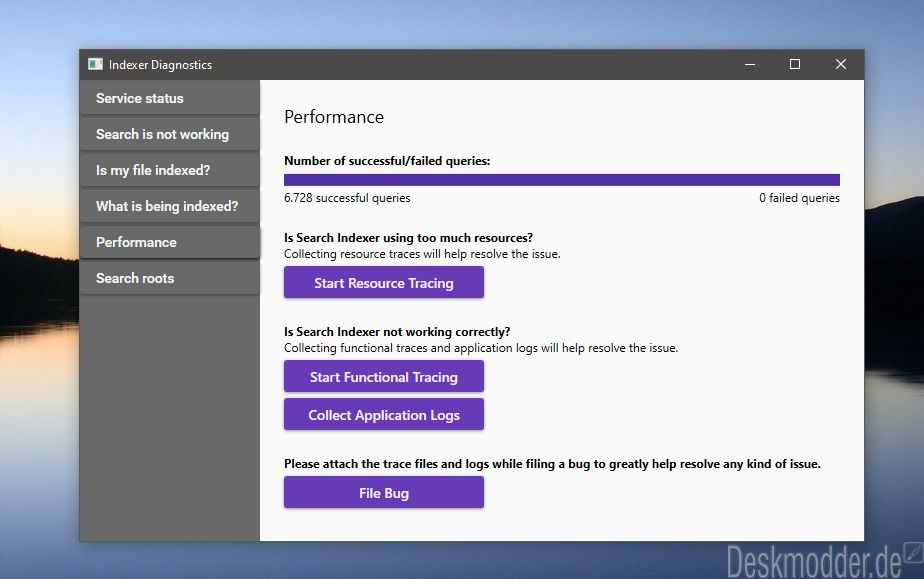
Task: Click the '0 failed queries' text
Action: tap(799, 198)
